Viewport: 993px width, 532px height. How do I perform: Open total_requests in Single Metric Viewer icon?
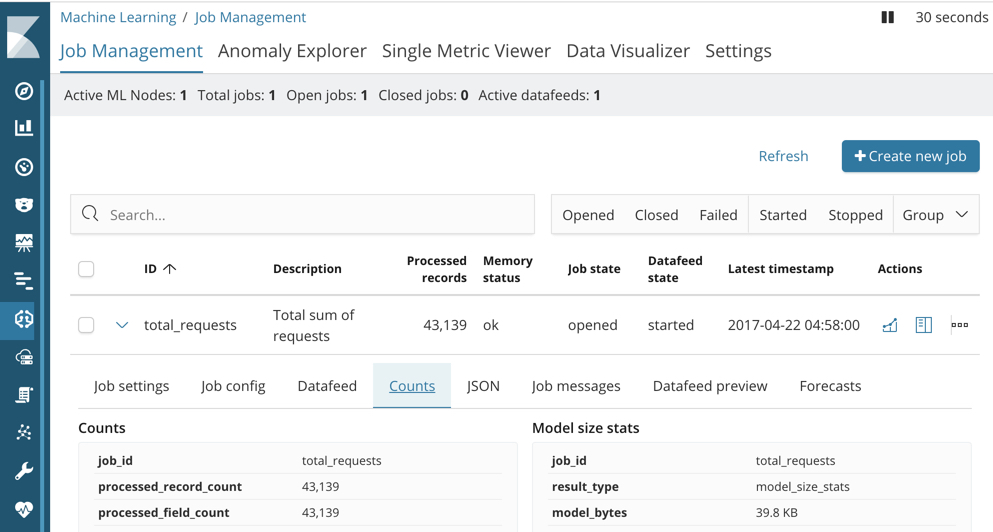[890, 325]
